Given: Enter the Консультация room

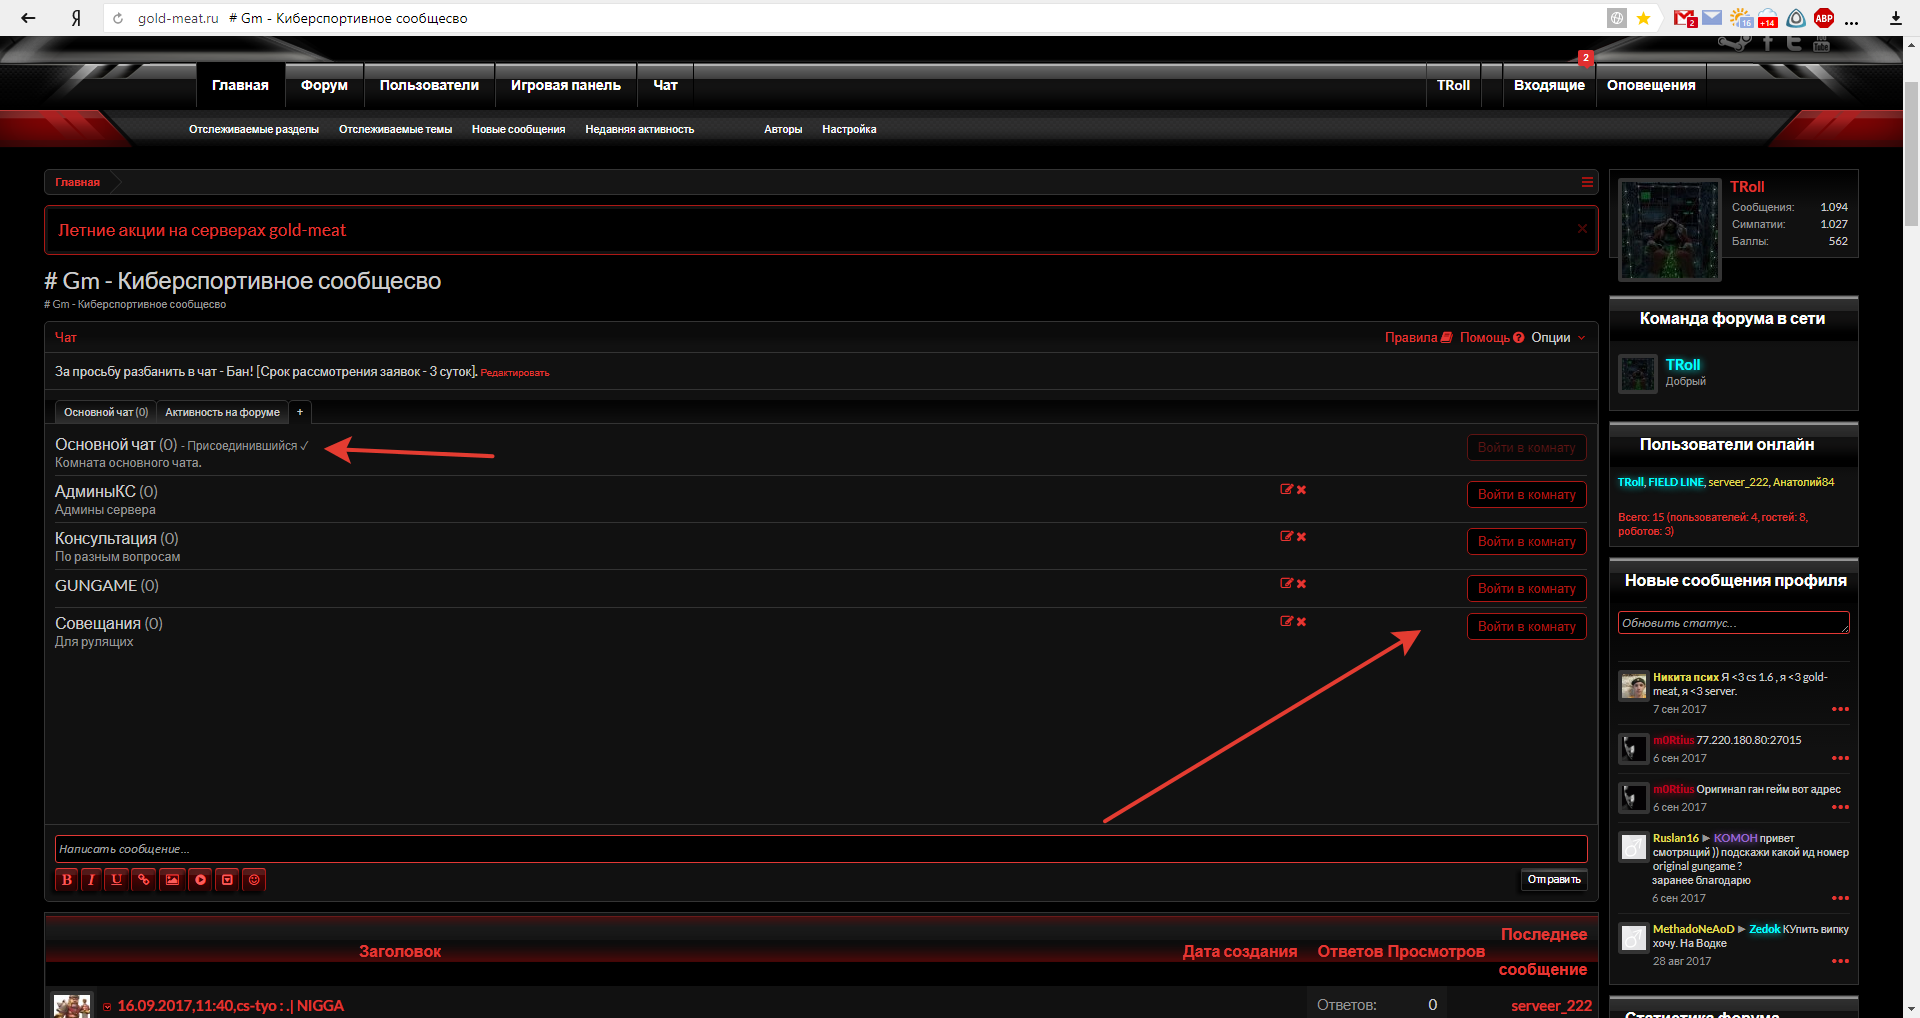Looking at the screenshot, I should pos(1526,542).
